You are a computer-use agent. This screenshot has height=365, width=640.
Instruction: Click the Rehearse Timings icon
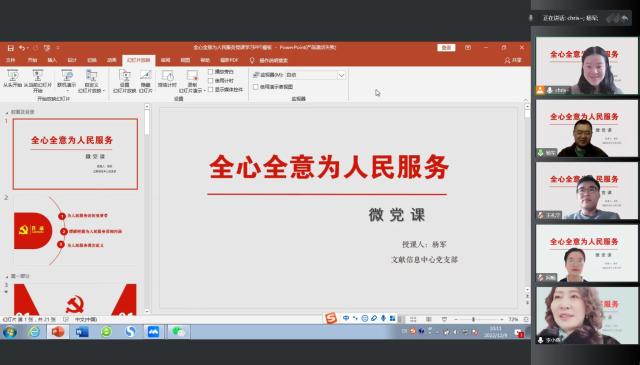point(167,79)
